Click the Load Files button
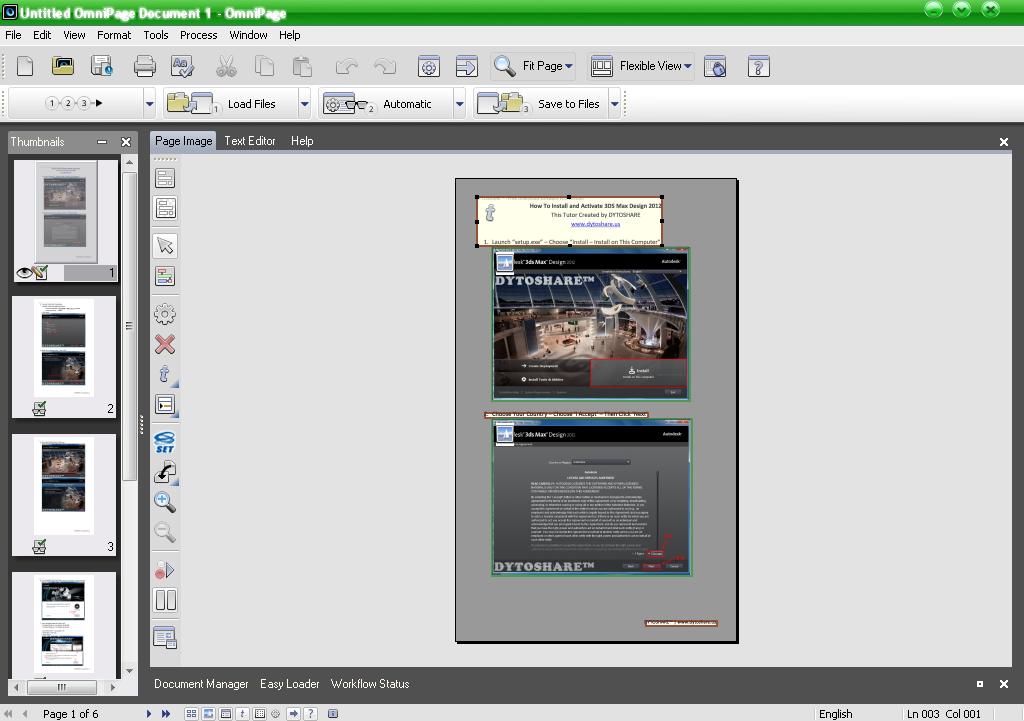This screenshot has height=721, width=1024. click(231, 104)
